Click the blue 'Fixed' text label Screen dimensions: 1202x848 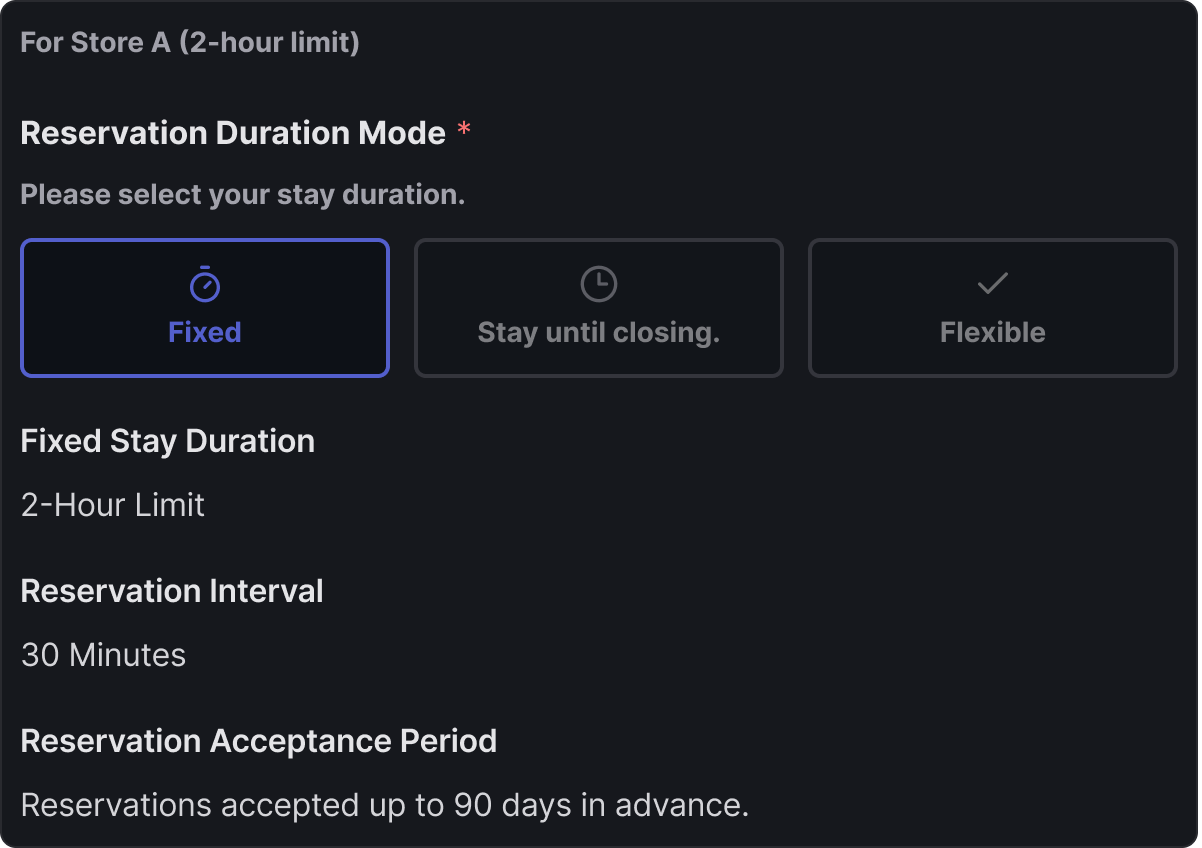(205, 332)
